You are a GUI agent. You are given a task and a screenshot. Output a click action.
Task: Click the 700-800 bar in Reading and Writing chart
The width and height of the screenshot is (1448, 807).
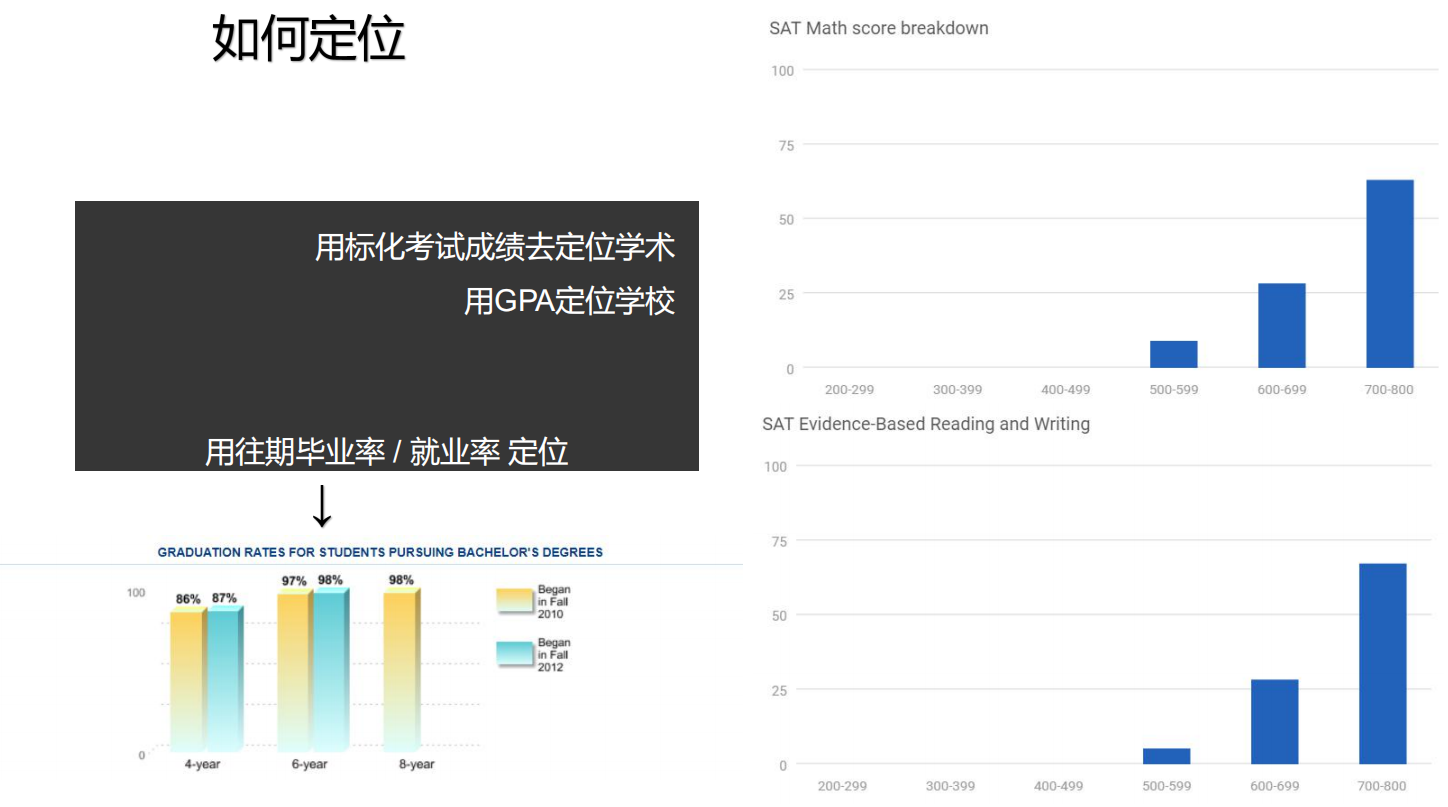1383,664
